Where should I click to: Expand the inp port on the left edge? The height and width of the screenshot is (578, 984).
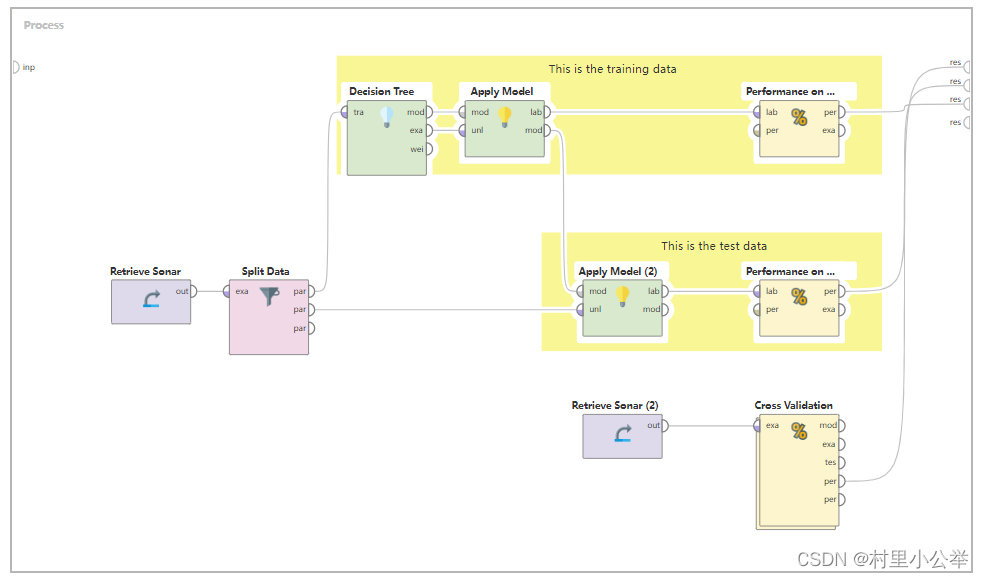click(16, 67)
